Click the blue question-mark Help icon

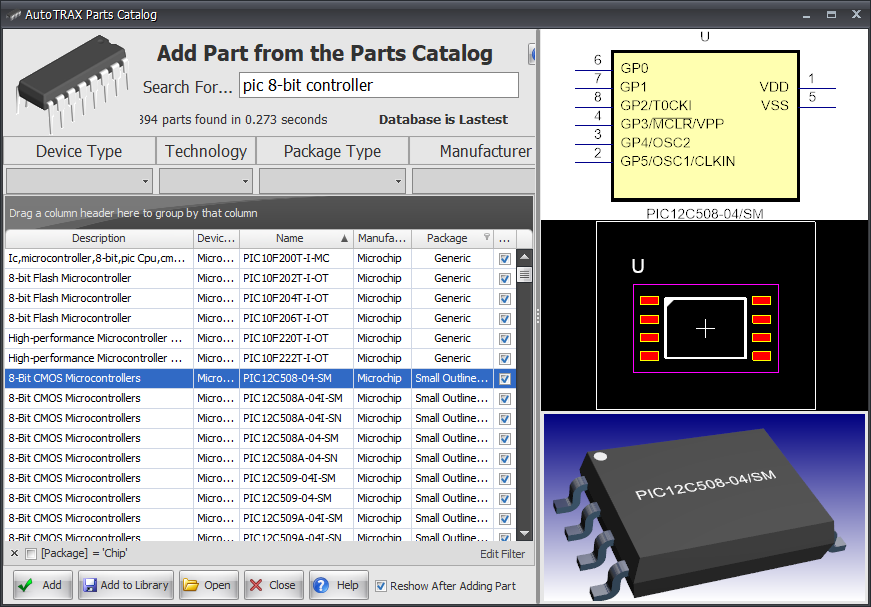[x=324, y=585]
